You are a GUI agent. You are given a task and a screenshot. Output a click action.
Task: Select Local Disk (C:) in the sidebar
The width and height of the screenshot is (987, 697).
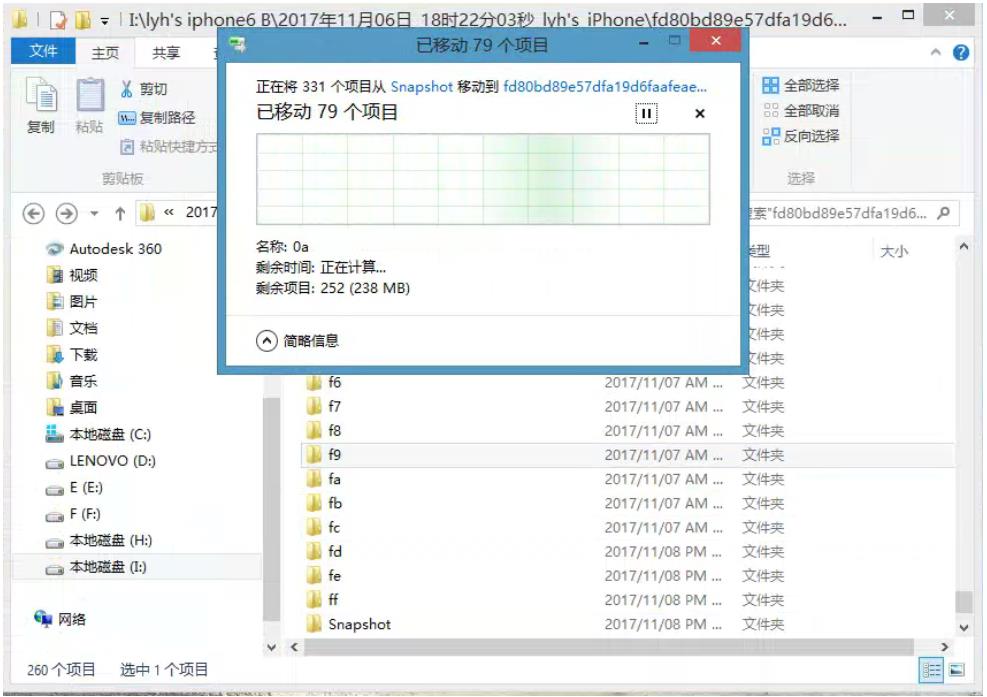(x=109, y=435)
